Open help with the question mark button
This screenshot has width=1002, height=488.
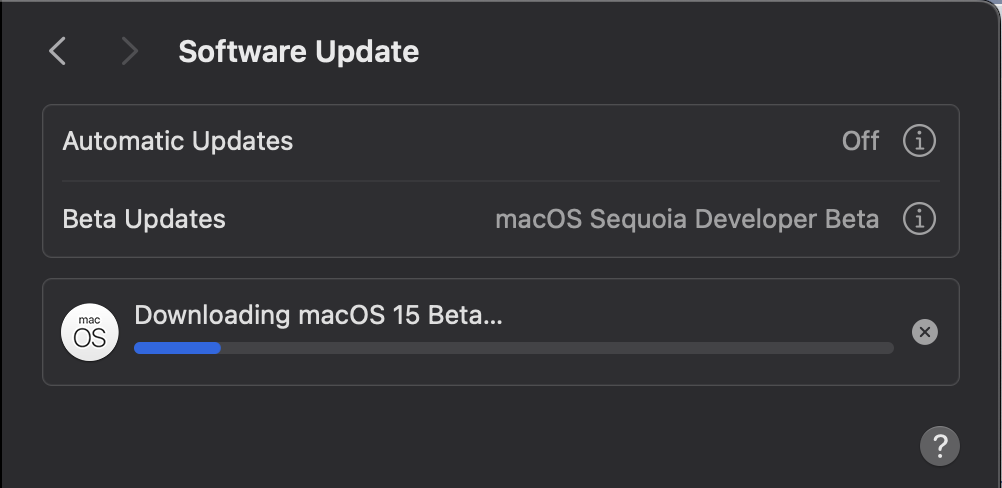(939, 445)
